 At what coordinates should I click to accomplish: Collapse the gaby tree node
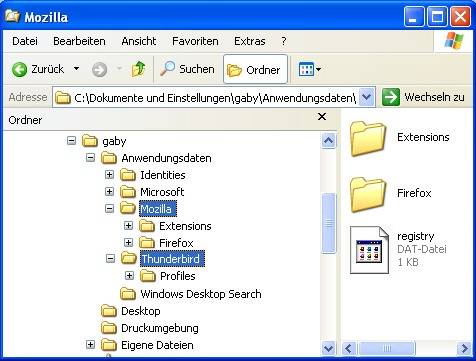(71, 141)
